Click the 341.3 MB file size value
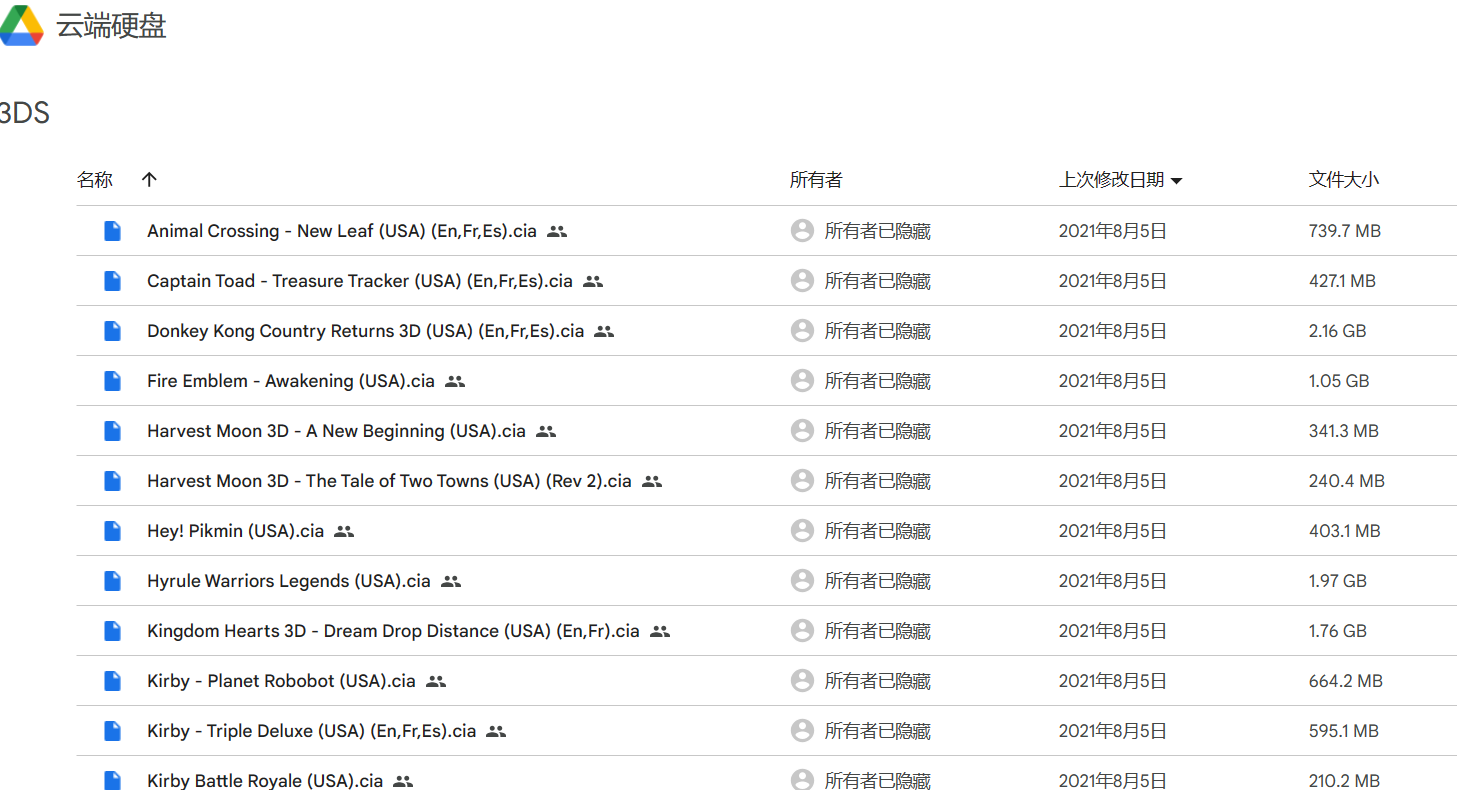1457x790 pixels. pos(1344,431)
